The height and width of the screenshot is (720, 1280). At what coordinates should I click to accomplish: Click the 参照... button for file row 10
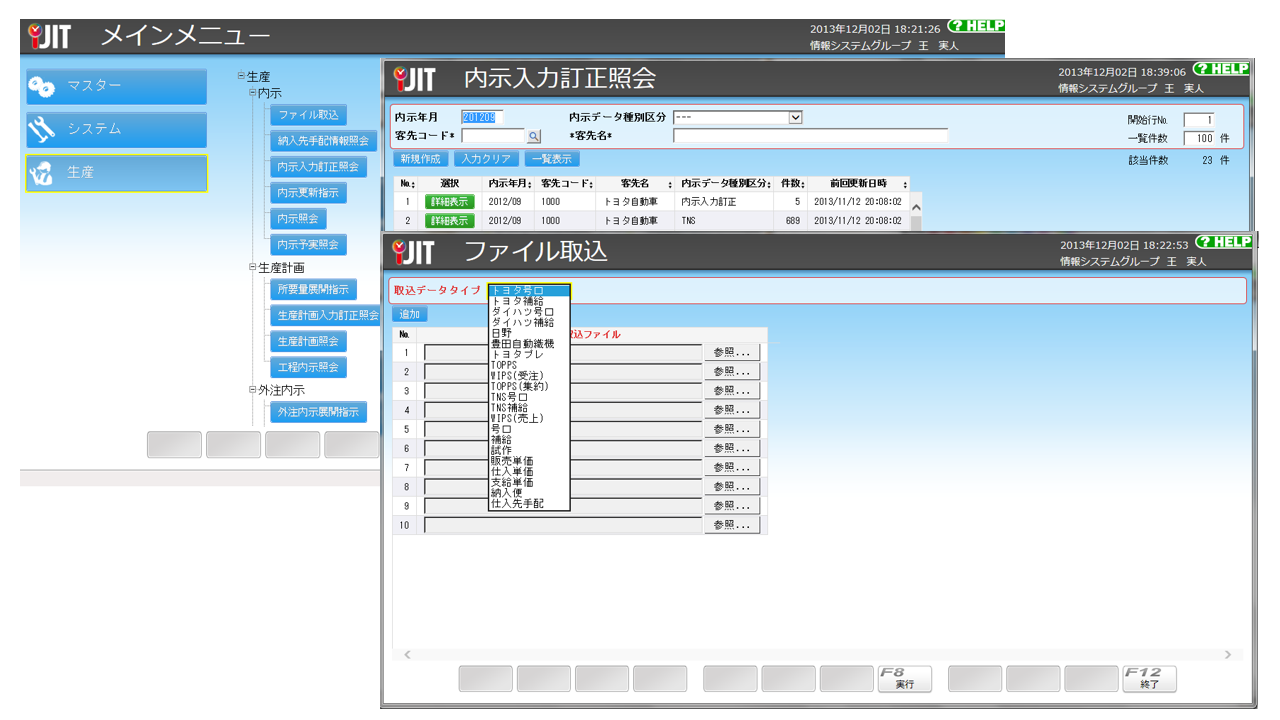[732, 525]
